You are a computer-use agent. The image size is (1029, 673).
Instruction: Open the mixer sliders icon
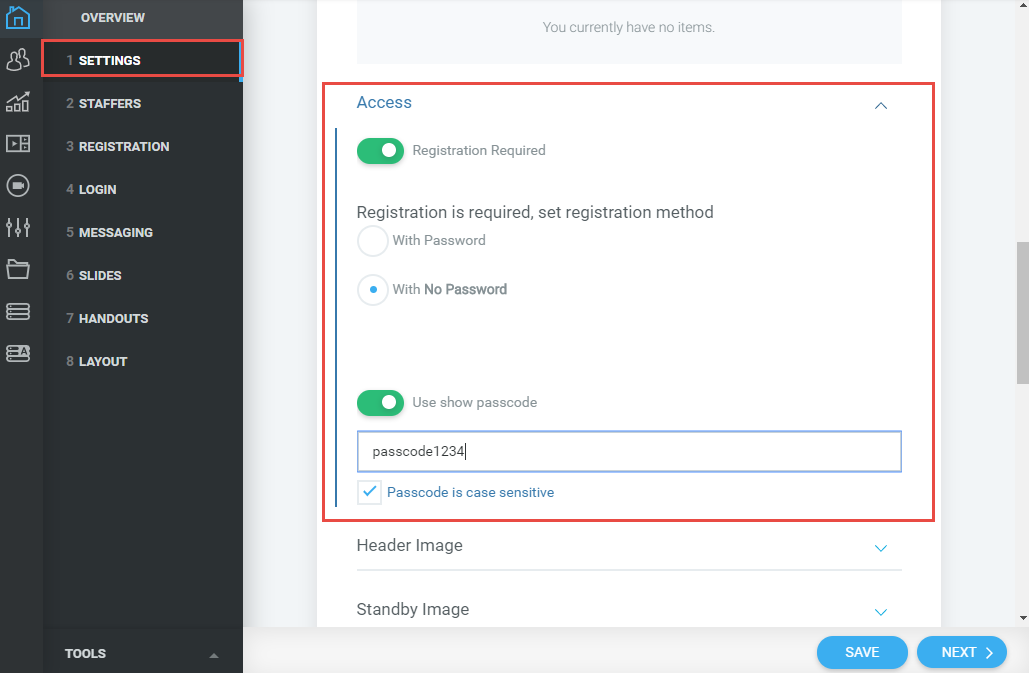(x=18, y=228)
